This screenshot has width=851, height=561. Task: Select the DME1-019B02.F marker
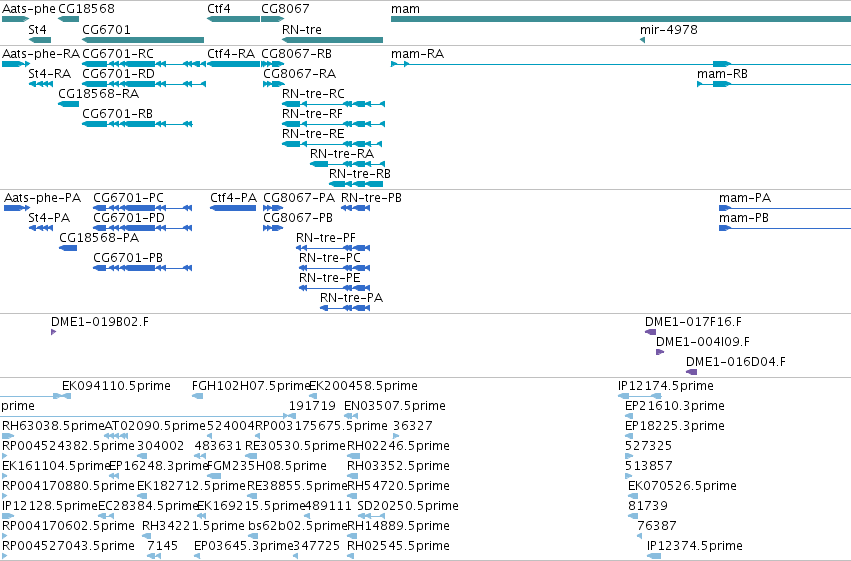53,332
